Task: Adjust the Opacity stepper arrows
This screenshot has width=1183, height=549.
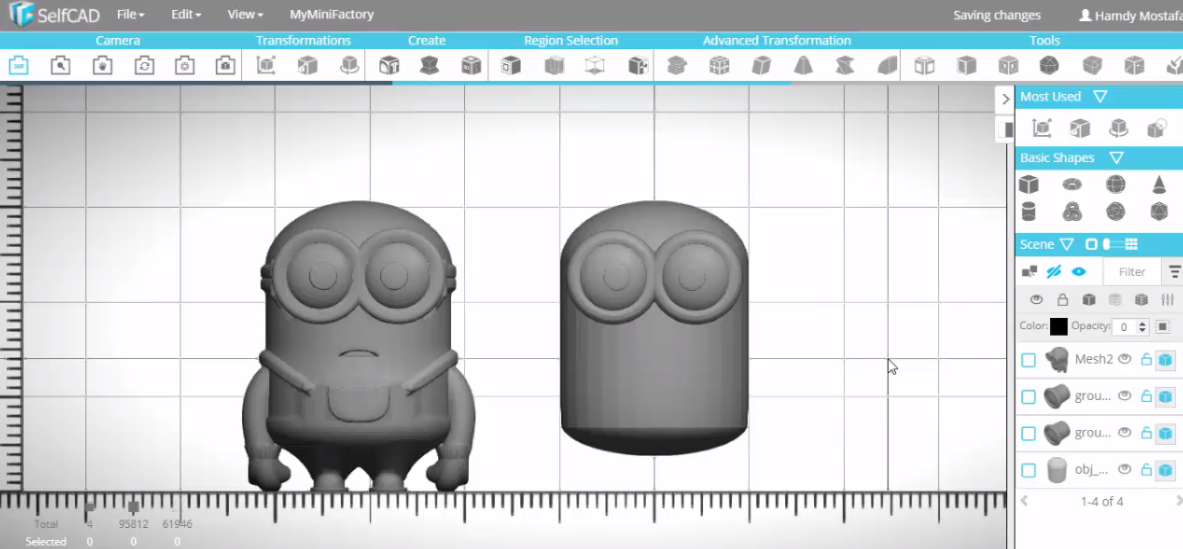Action: (x=1142, y=327)
